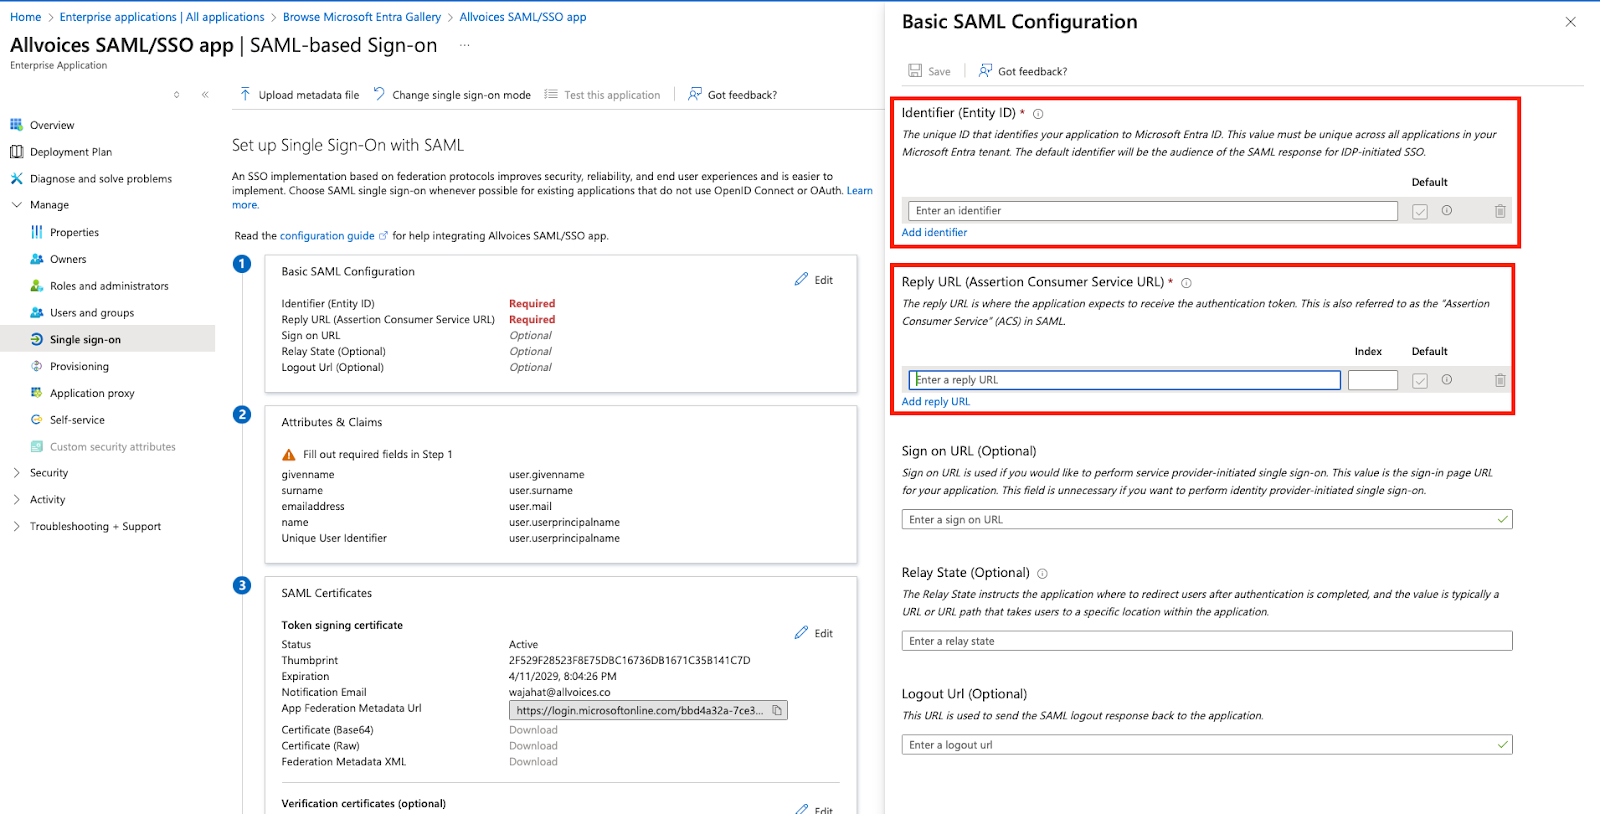This screenshot has height=814, width=1600.
Task: Click the Upload metadata file icon
Action: tap(245, 94)
